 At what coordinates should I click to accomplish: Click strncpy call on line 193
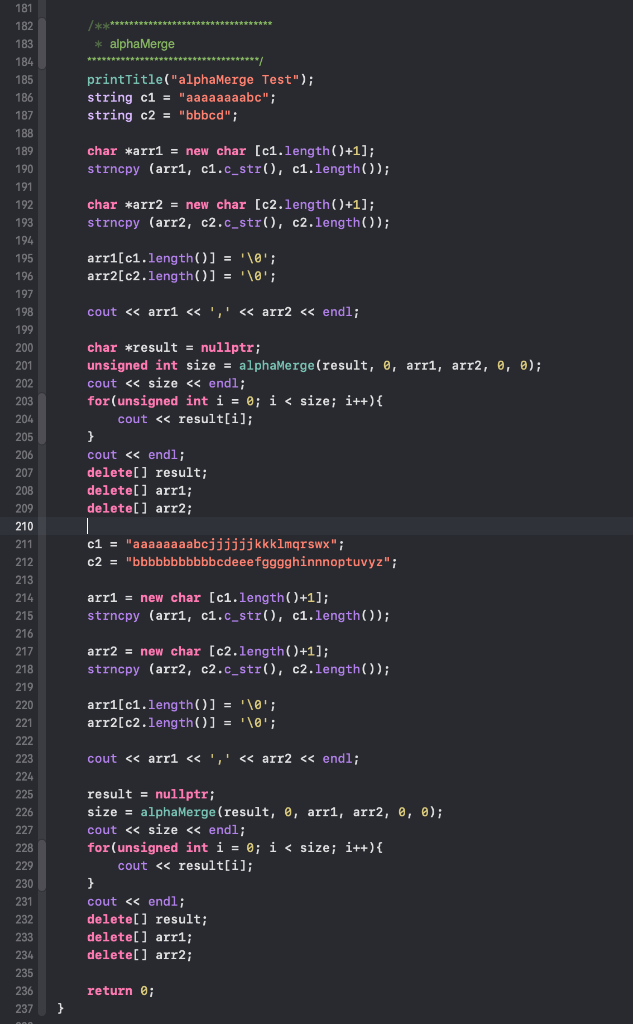(238, 223)
